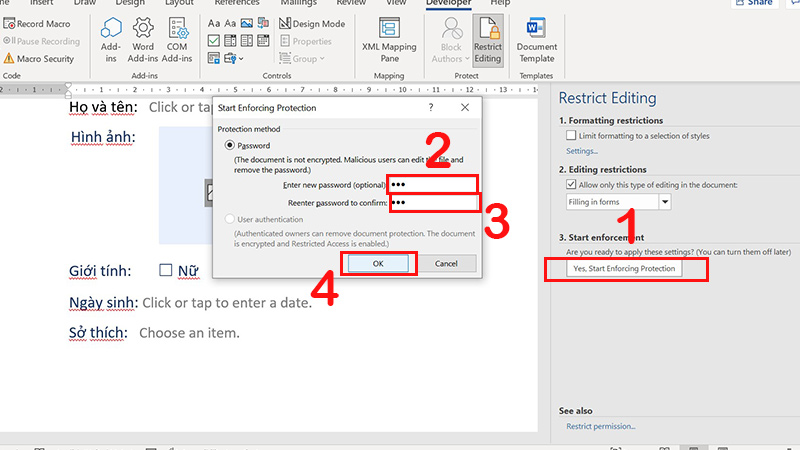This screenshot has height=450, width=800.
Task: Click the Record Macro button
Action: click(37, 23)
